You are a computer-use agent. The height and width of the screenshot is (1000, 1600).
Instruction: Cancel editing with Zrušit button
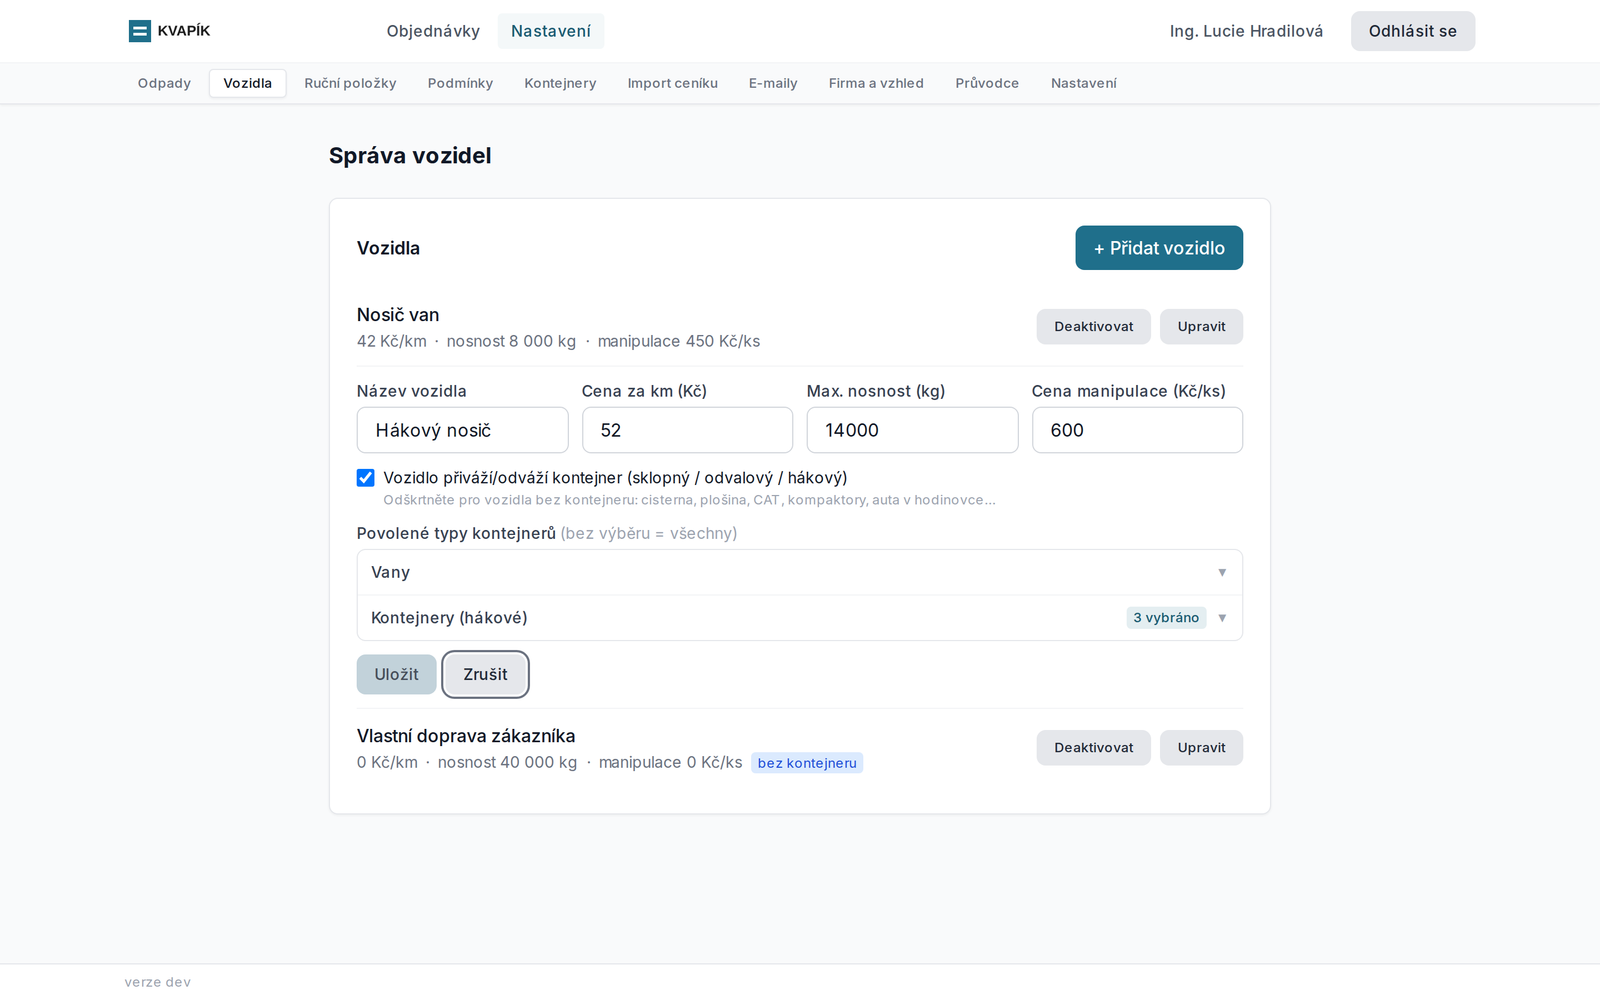(x=485, y=675)
